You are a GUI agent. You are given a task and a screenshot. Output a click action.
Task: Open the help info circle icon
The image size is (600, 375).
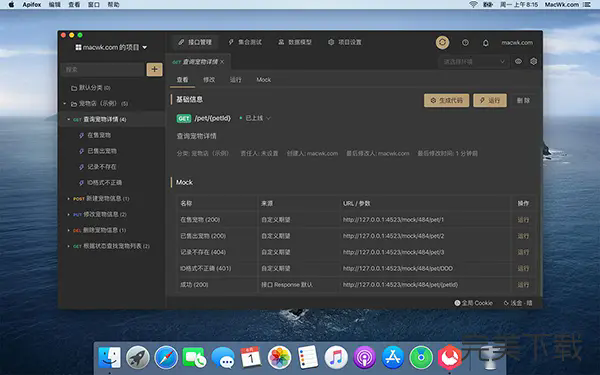coord(465,42)
